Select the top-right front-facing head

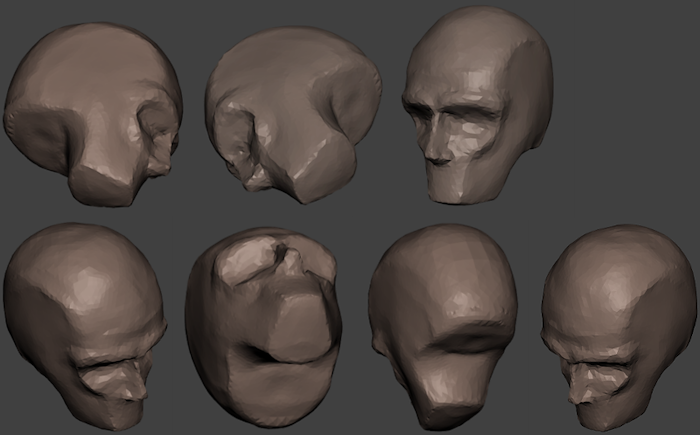point(478,105)
